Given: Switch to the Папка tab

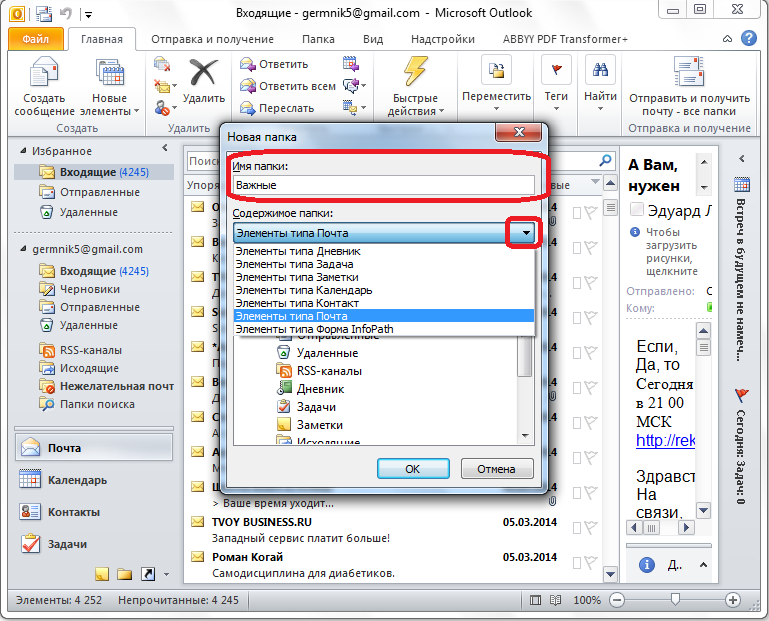Looking at the screenshot, I should (x=318, y=39).
